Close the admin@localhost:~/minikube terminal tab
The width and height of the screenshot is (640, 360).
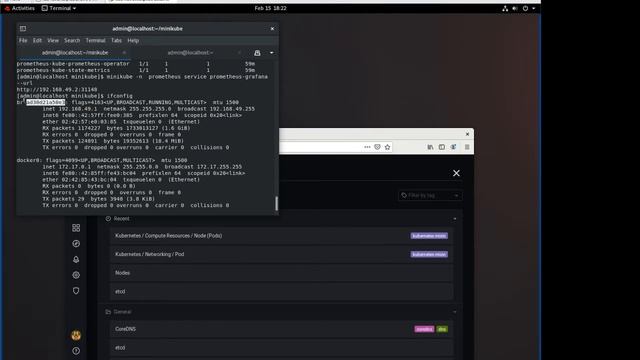point(124,53)
